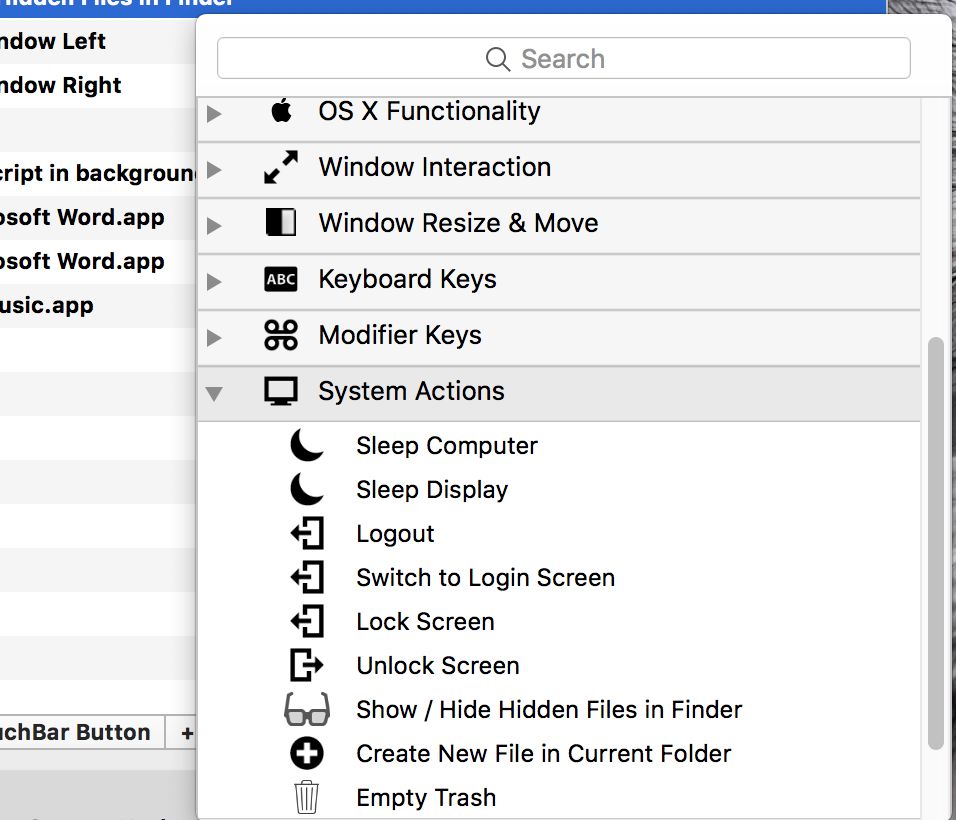The height and width of the screenshot is (820, 956).
Task: Expand the Keyboard Keys section arrow
Action: coord(214,280)
